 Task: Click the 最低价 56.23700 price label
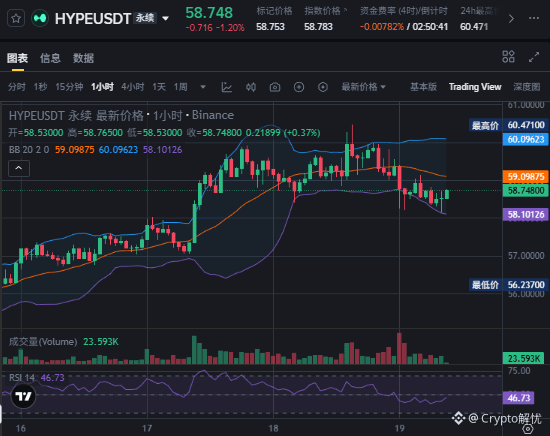point(508,285)
